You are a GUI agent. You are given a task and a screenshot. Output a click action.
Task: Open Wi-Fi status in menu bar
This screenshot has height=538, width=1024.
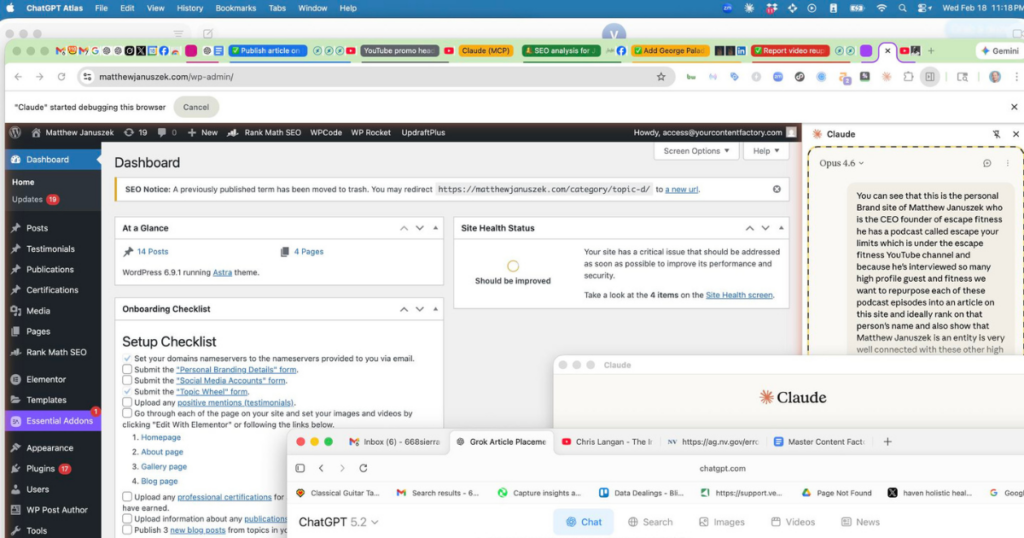tap(881, 8)
